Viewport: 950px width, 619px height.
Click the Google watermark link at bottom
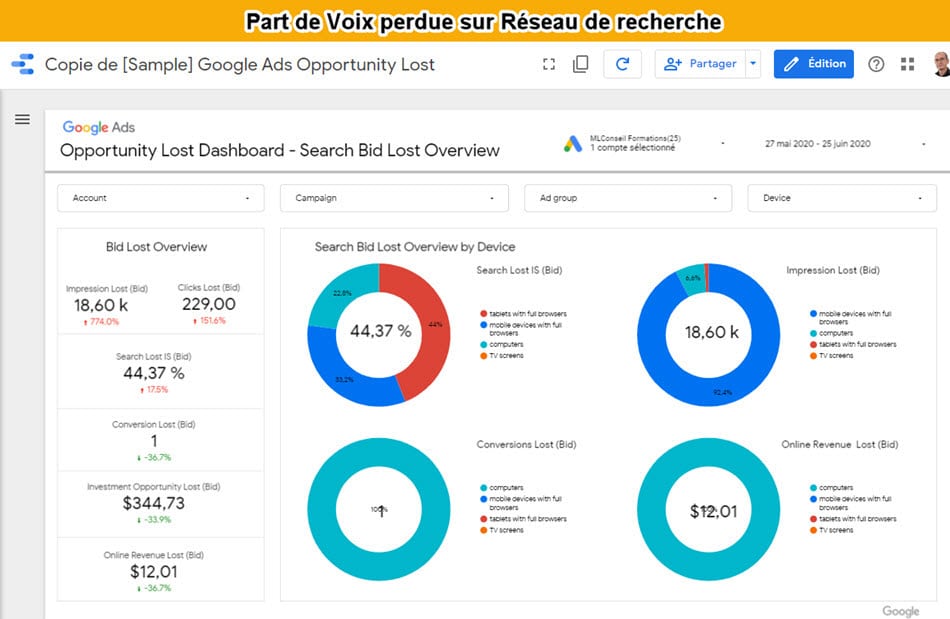pyautogui.click(x=900, y=611)
